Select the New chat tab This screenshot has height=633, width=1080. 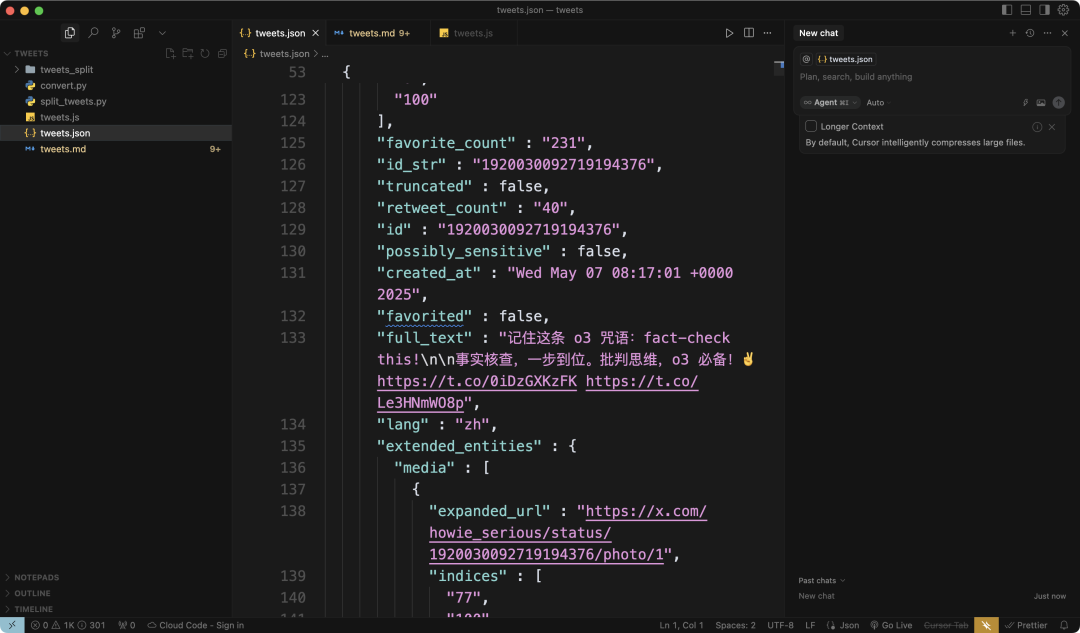(818, 33)
